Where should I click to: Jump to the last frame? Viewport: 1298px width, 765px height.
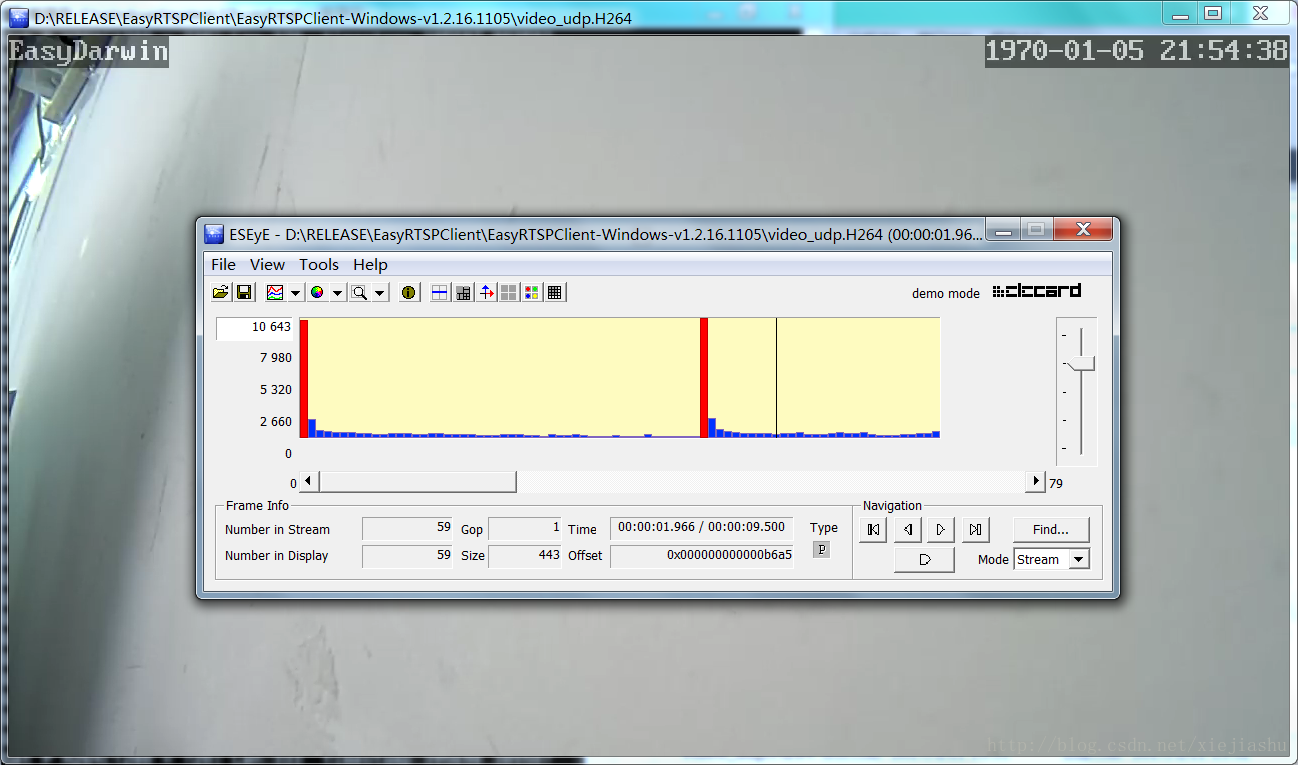click(975, 530)
